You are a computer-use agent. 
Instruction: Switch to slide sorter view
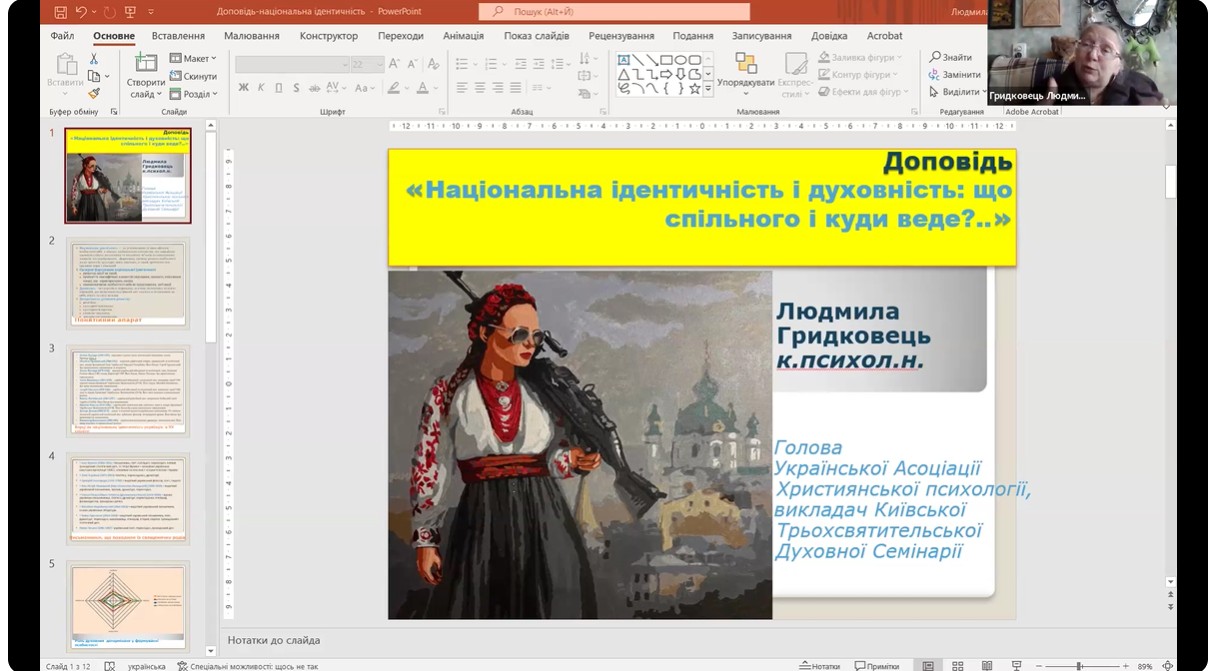pyautogui.click(x=957, y=665)
